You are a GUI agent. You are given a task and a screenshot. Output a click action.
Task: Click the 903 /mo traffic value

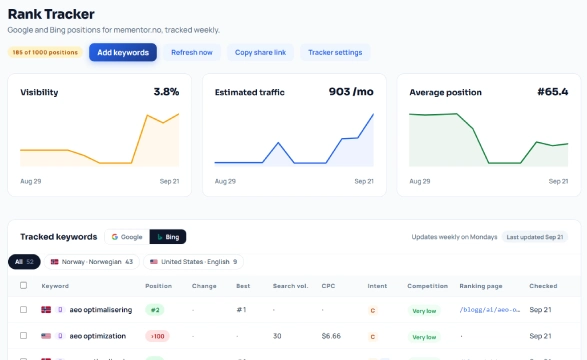pyautogui.click(x=351, y=92)
